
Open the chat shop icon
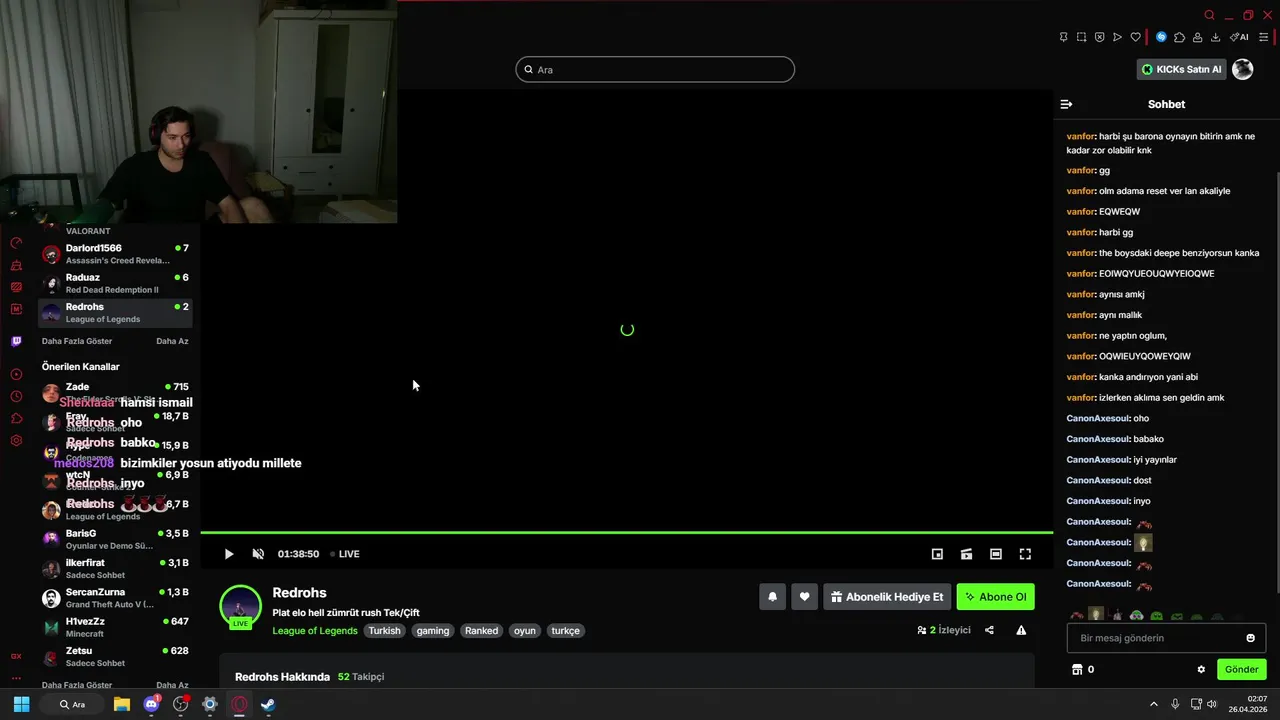pos(1077,669)
